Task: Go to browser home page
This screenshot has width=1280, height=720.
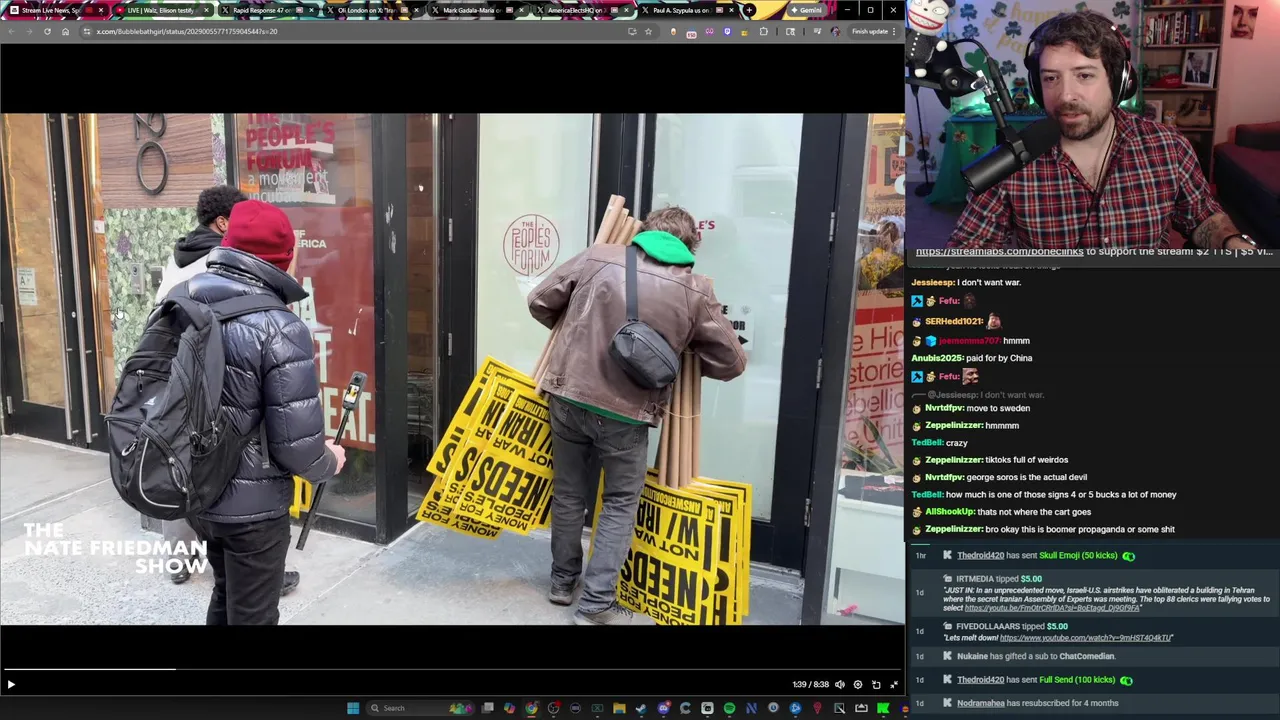Action: coord(65,31)
